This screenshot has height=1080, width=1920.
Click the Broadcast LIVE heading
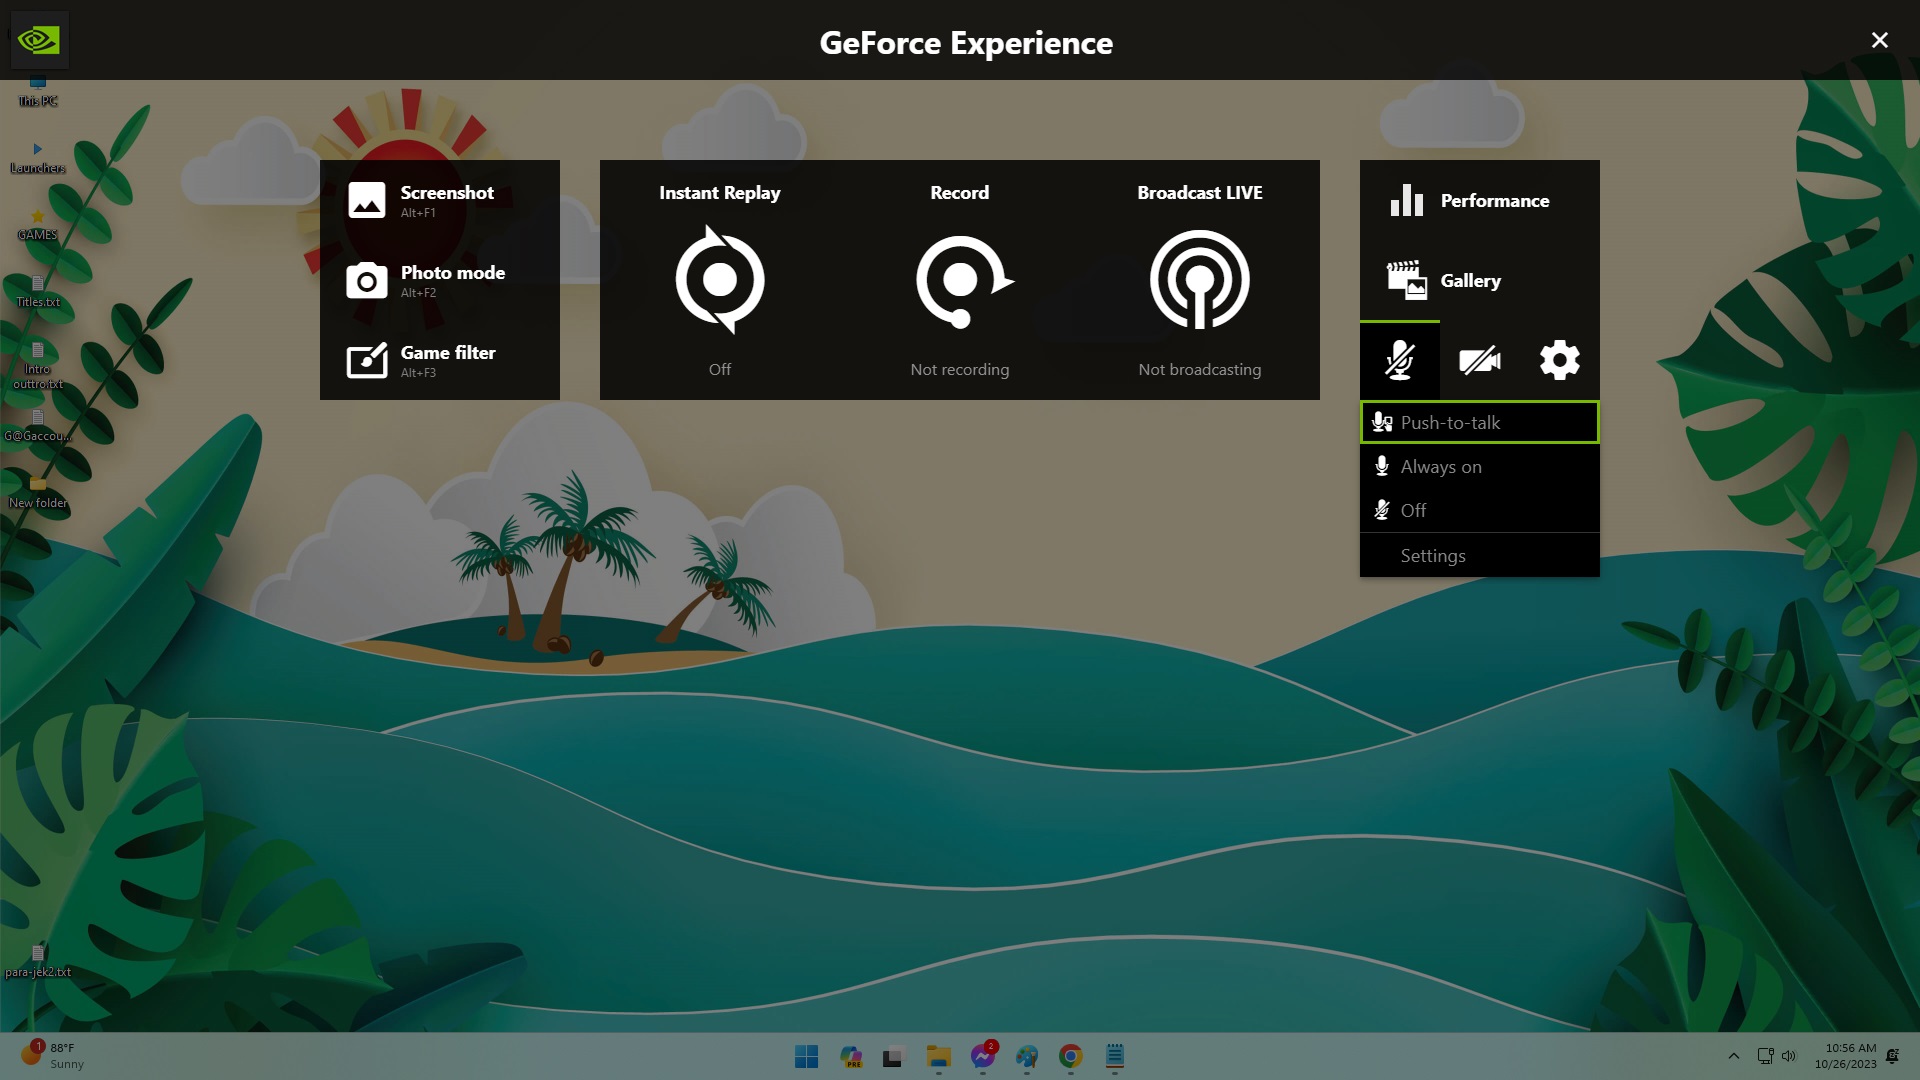[x=1200, y=192]
